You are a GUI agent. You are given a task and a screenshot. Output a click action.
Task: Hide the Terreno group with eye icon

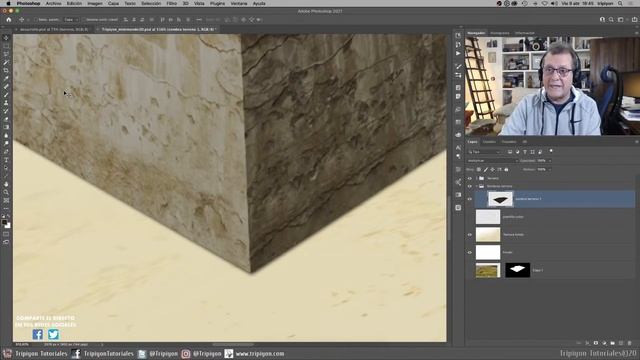point(469,178)
